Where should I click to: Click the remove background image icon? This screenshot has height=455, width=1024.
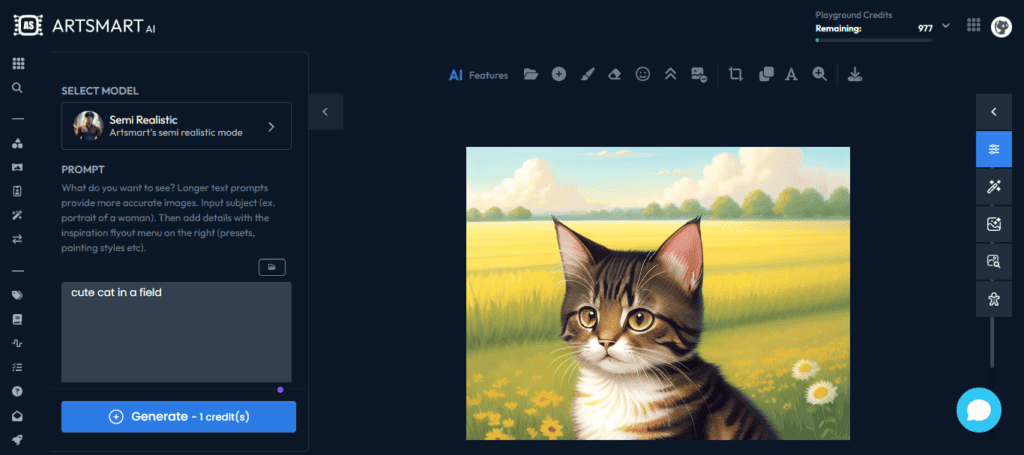(x=699, y=74)
